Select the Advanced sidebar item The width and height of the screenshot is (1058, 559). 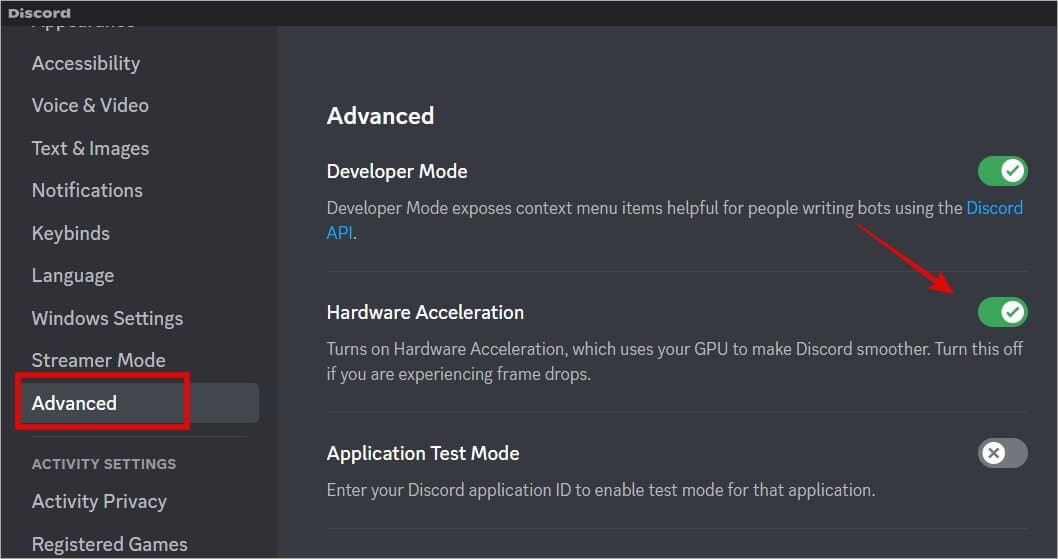click(140, 403)
